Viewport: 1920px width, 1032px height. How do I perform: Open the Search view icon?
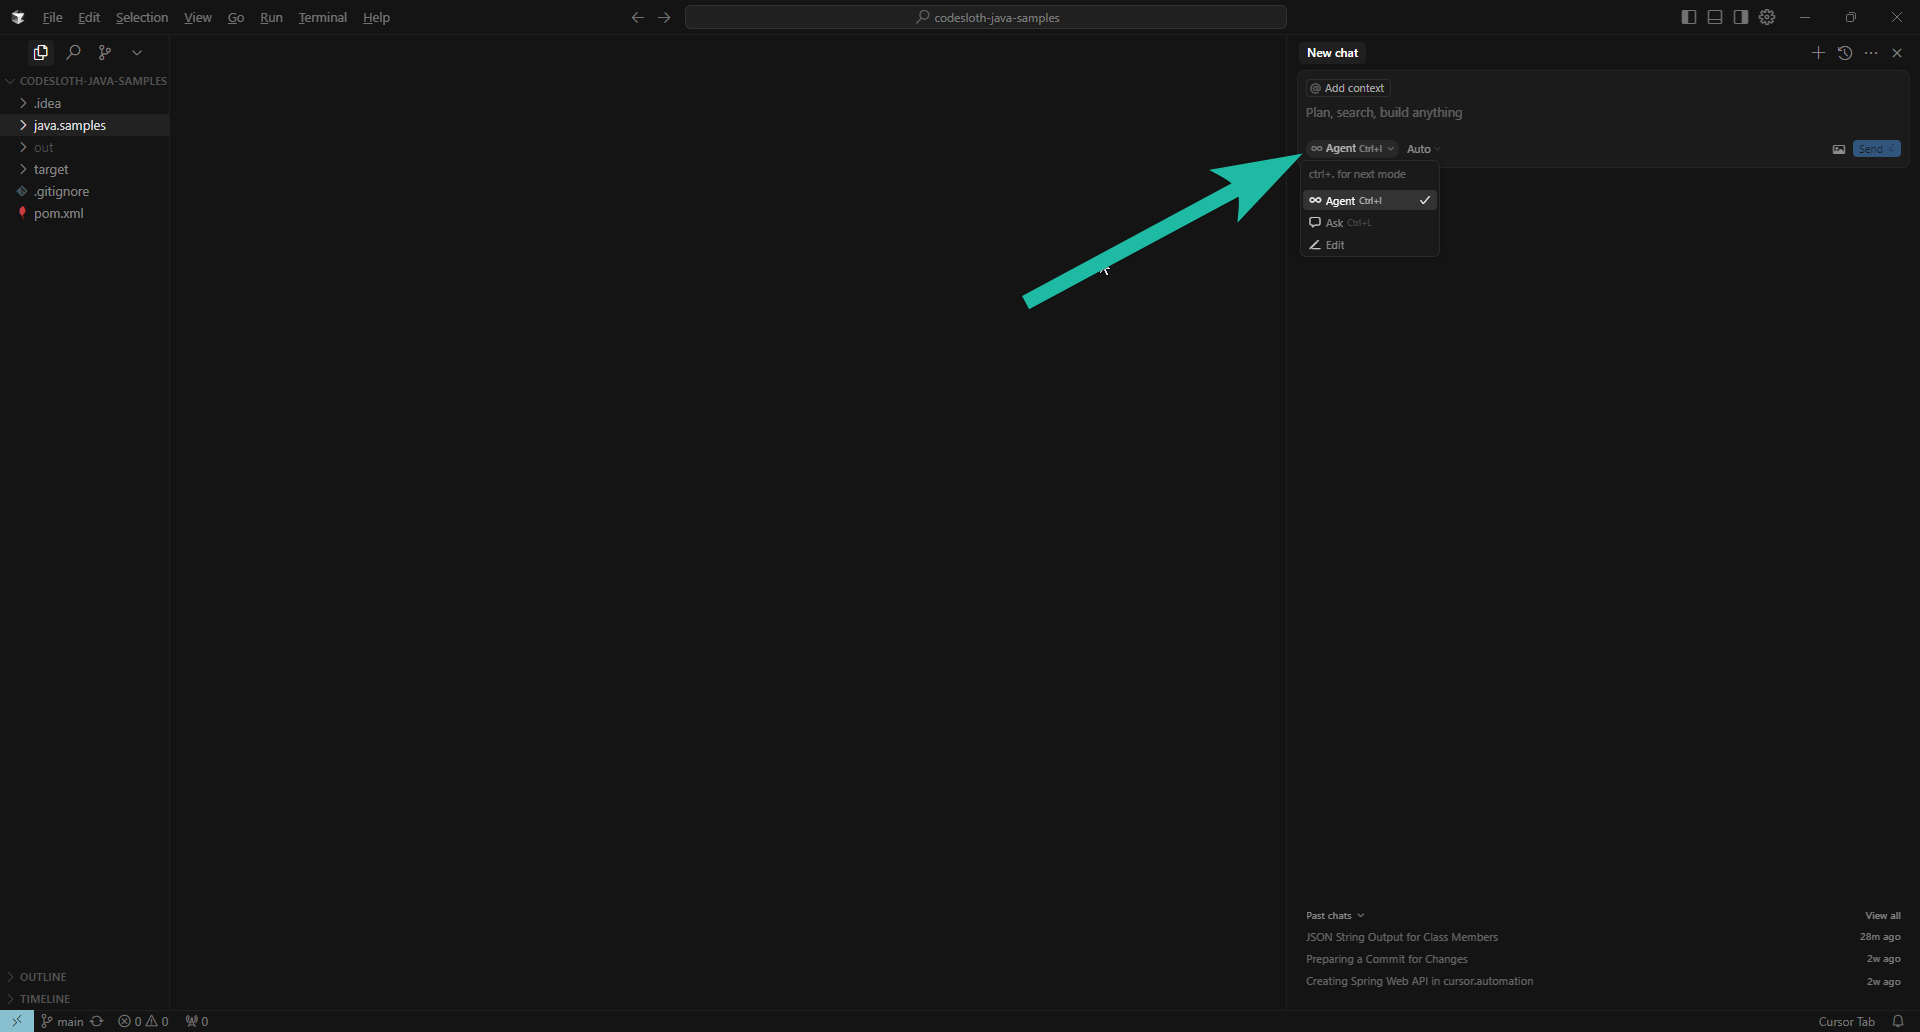[x=73, y=52]
